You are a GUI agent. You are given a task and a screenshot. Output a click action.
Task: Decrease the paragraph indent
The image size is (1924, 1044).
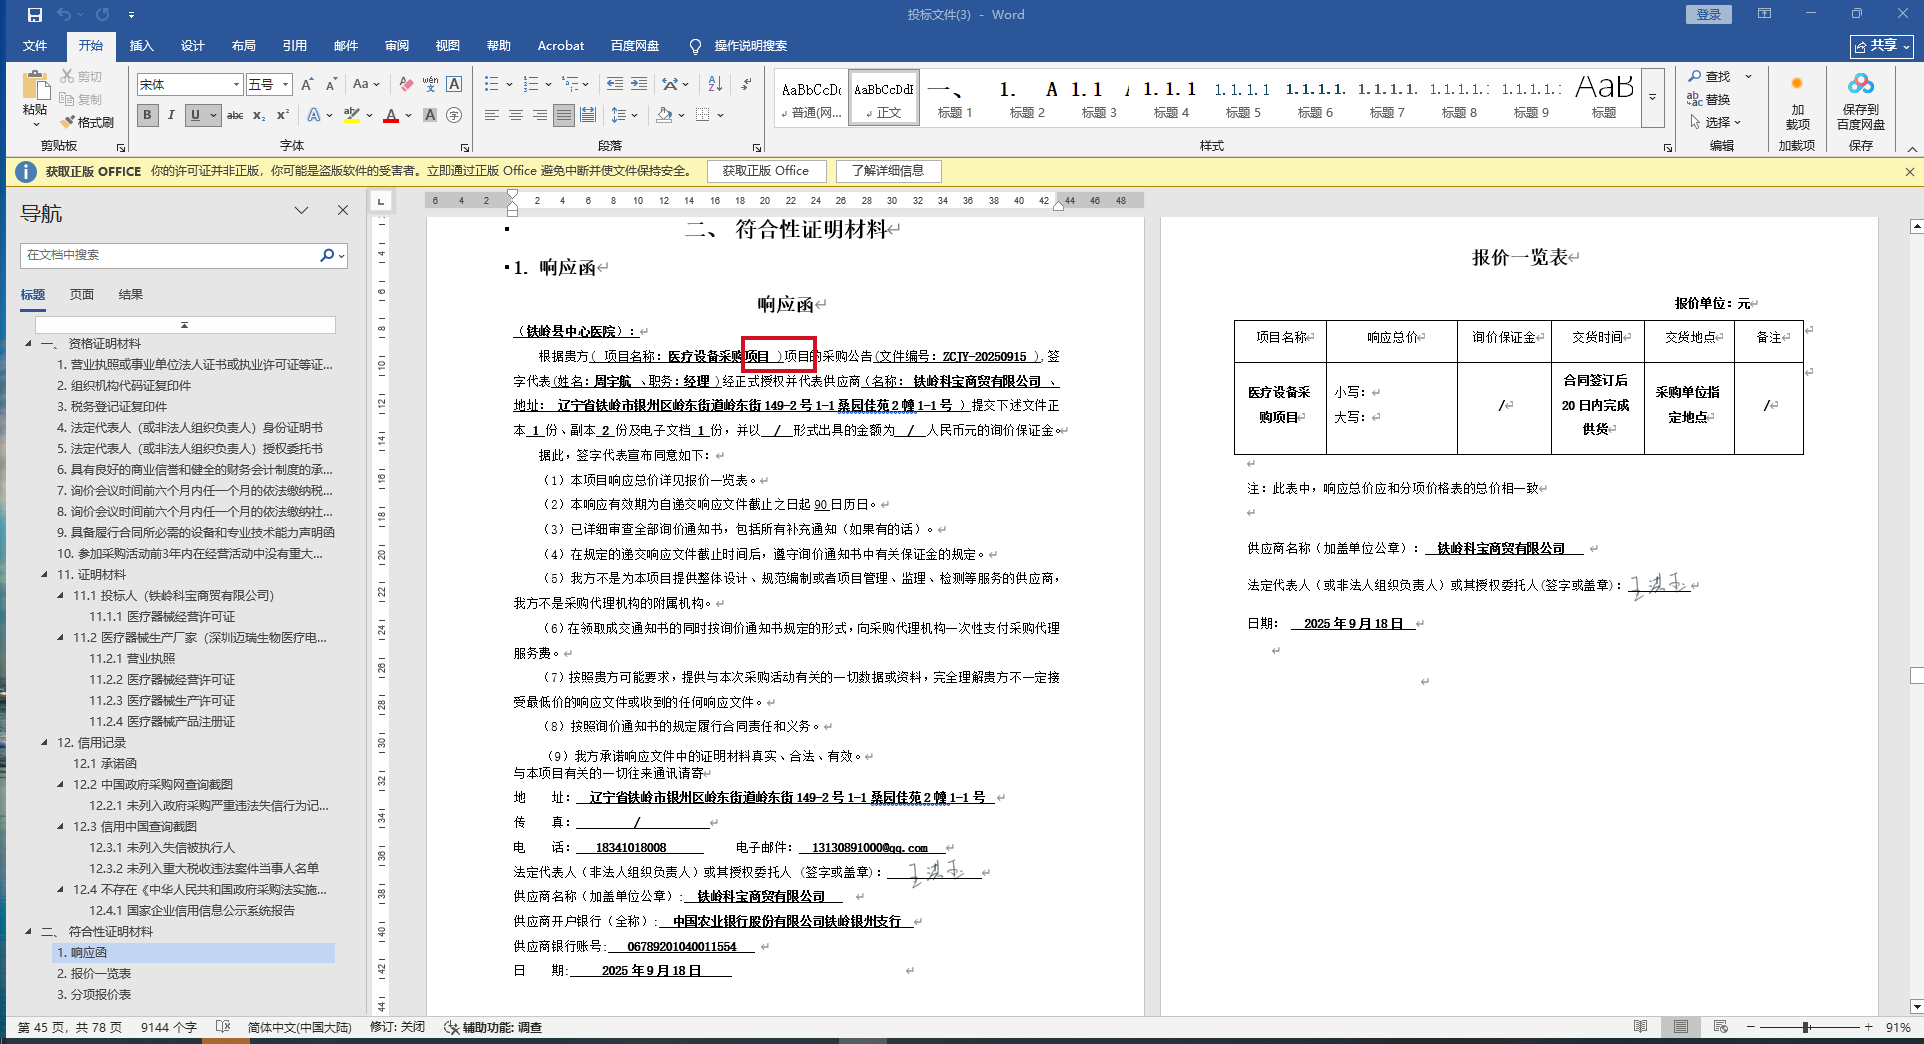pyautogui.click(x=615, y=85)
